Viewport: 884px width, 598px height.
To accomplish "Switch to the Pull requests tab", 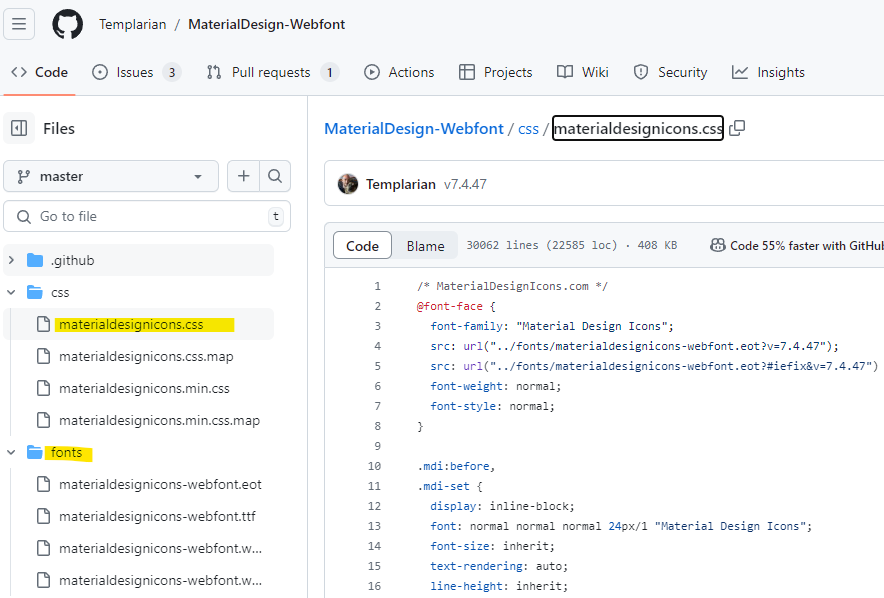I will click(271, 72).
